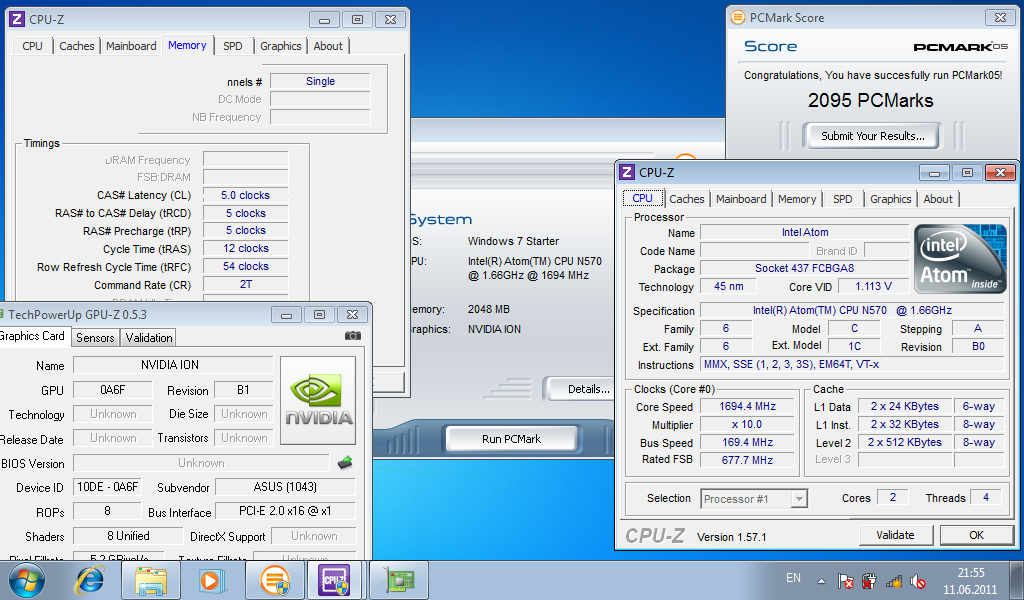
Task: Launch Internet Explorer from the taskbar
Action: coord(90,580)
